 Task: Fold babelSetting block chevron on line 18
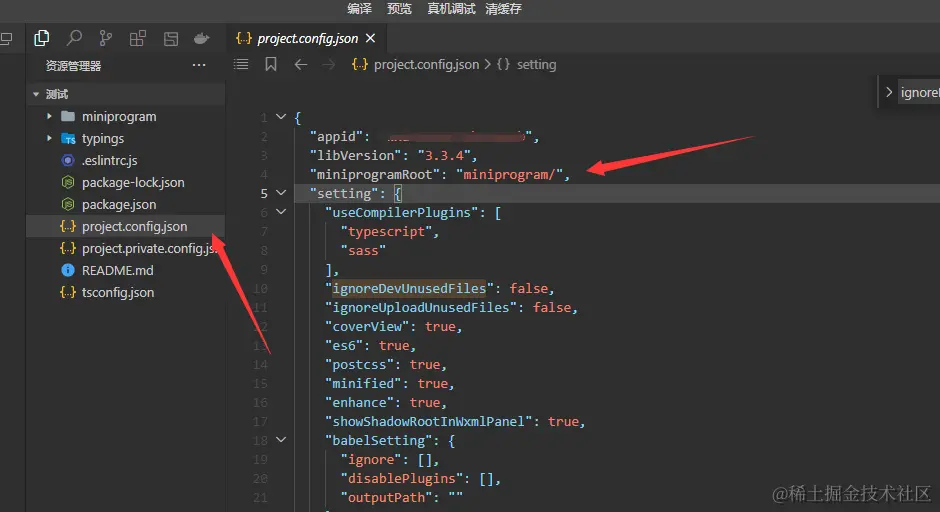pos(281,440)
